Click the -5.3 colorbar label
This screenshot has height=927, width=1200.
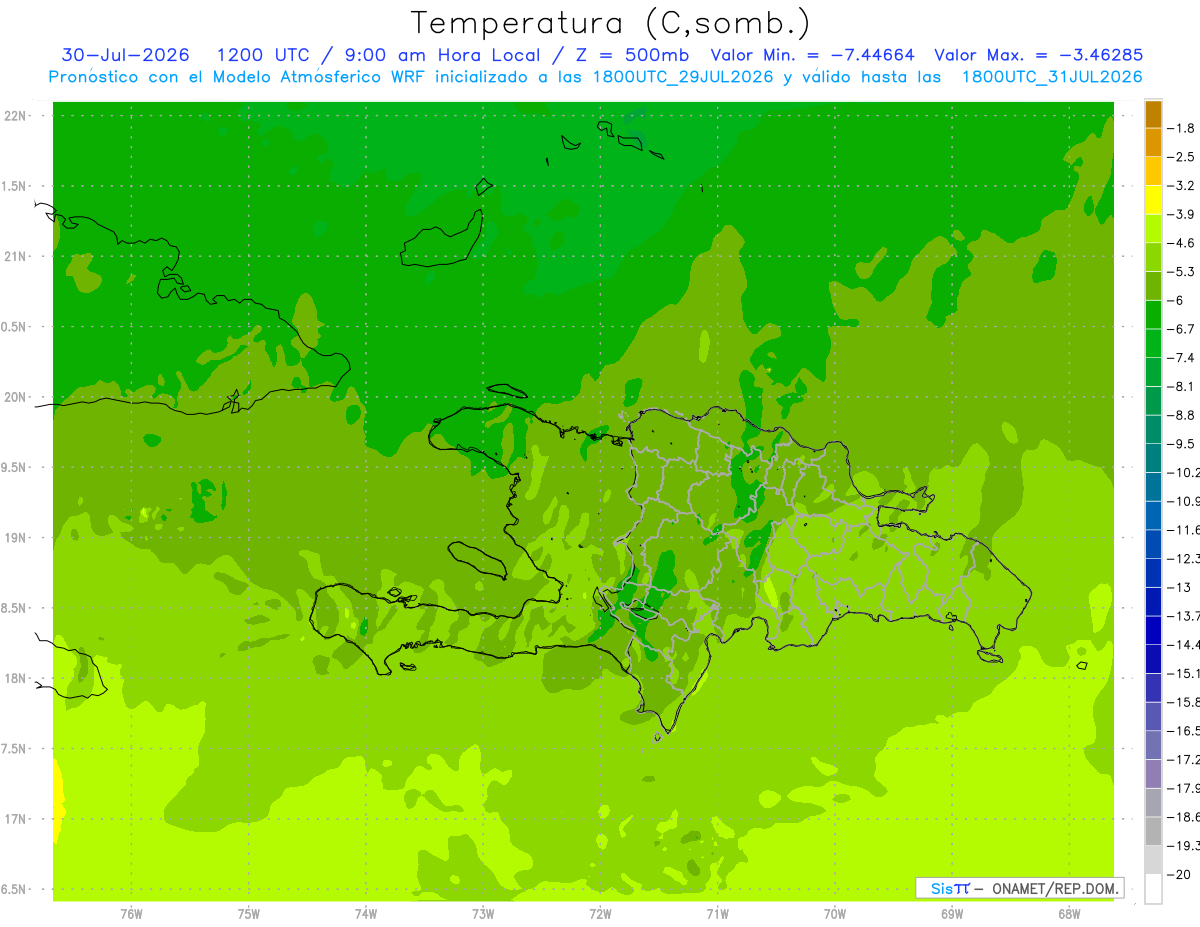[x=1182, y=272]
